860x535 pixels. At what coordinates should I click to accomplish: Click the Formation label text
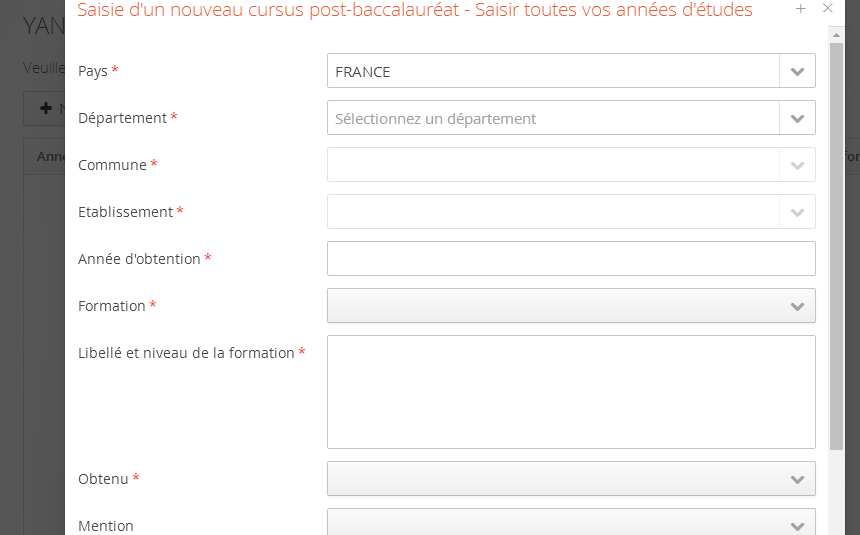pos(111,306)
